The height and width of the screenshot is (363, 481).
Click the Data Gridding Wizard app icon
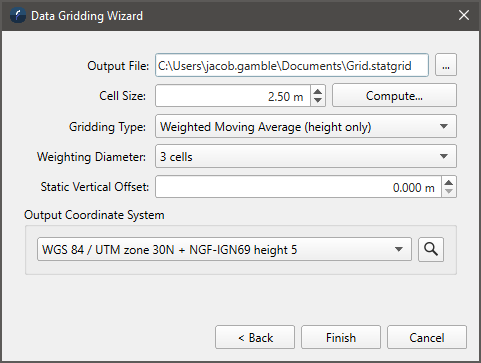point(18,15)
